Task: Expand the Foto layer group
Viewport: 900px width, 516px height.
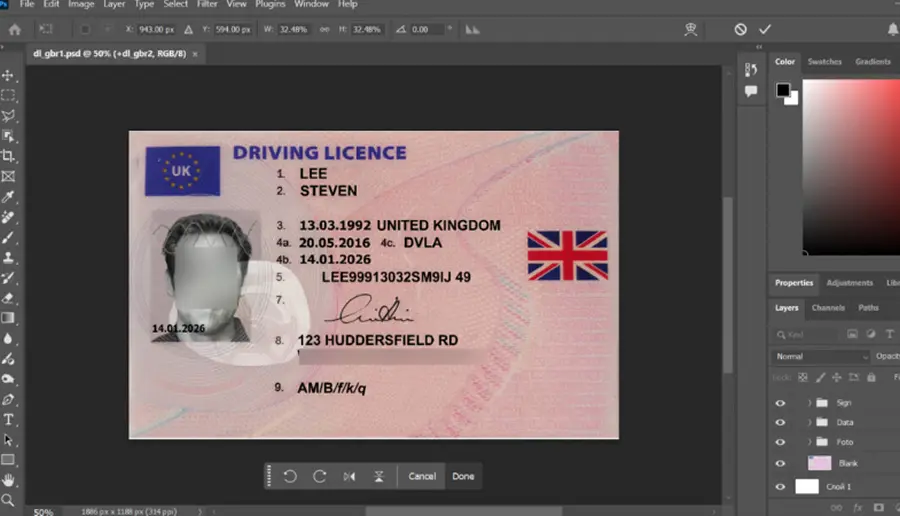Action: tap(809, 442)
